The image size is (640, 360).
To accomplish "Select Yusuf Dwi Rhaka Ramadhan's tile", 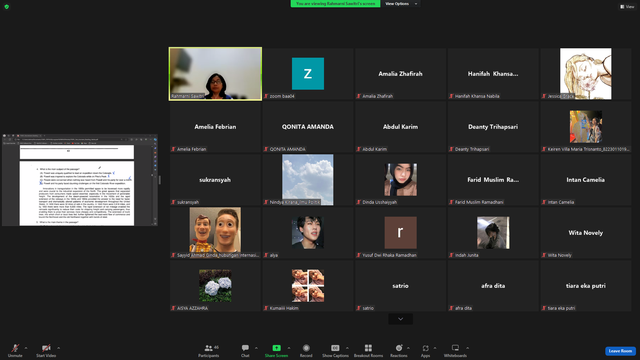I will [x=400, y=233].
